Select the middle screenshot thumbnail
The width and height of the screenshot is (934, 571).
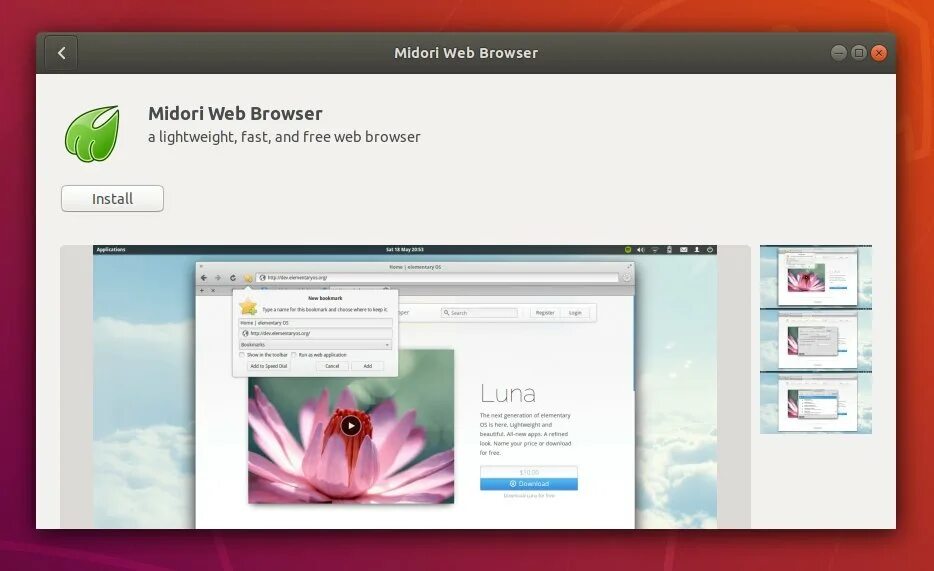pos(815,340)
